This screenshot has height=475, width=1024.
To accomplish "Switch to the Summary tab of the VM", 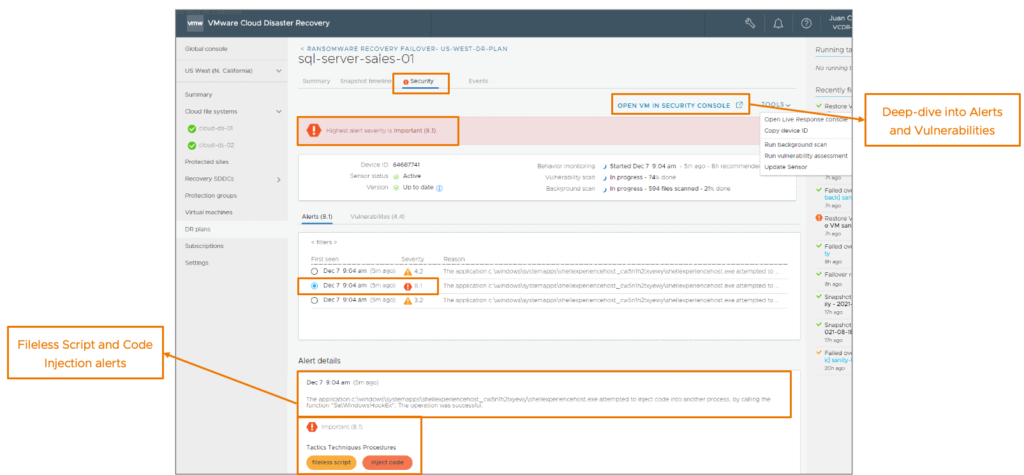I will 316,81.
